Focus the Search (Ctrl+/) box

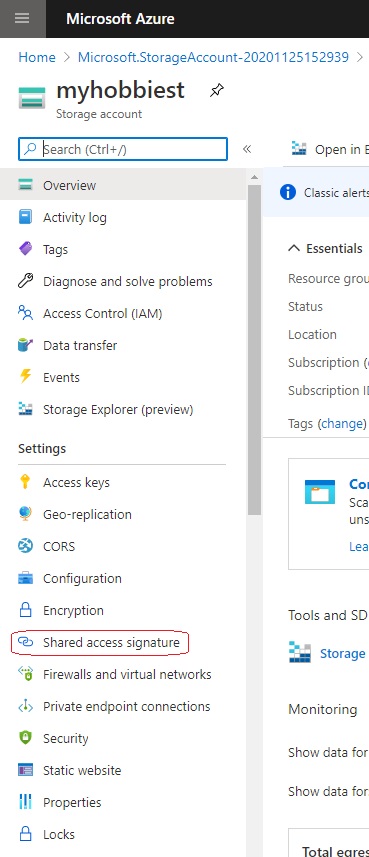[123, 149]
